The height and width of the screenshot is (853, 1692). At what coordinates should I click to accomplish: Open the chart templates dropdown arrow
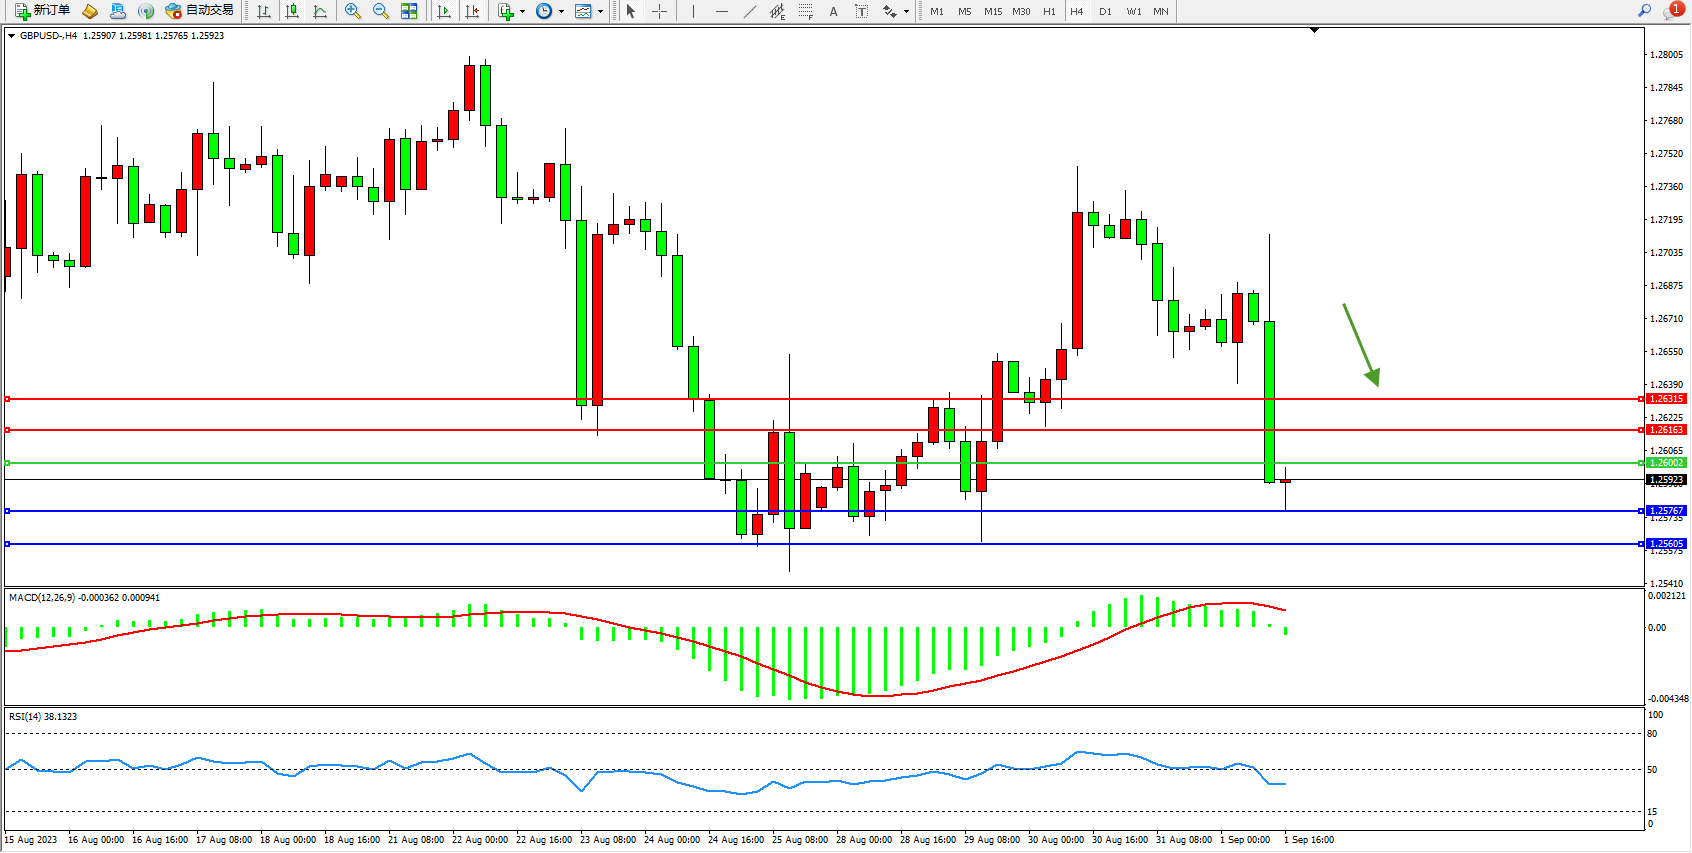click(600, 12)
